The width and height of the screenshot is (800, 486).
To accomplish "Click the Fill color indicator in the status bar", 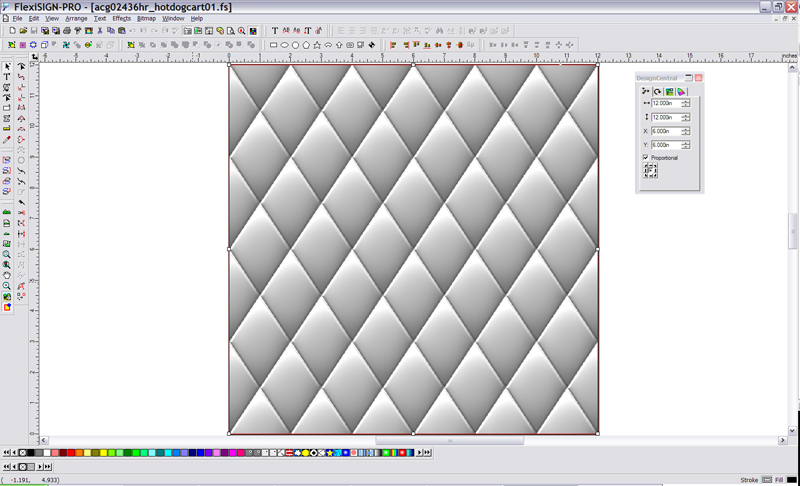I will [791, 480].
